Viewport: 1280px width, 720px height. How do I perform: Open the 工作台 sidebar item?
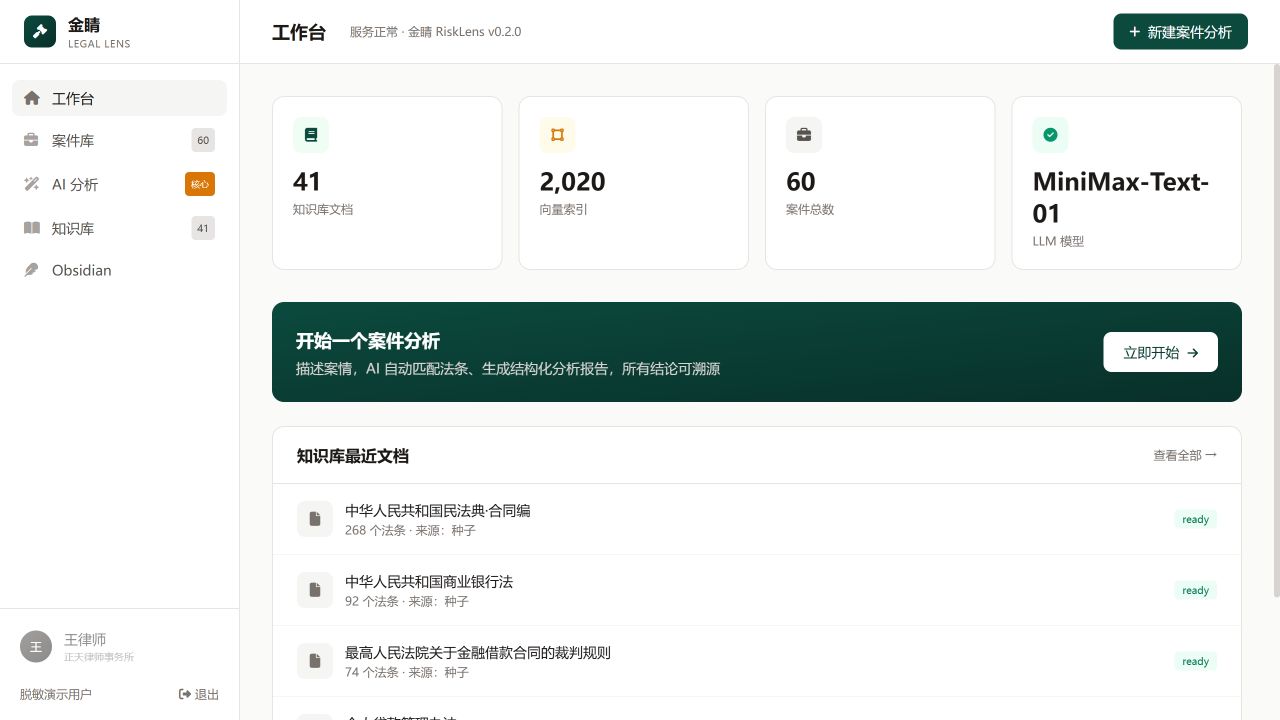tap(120, 98)
